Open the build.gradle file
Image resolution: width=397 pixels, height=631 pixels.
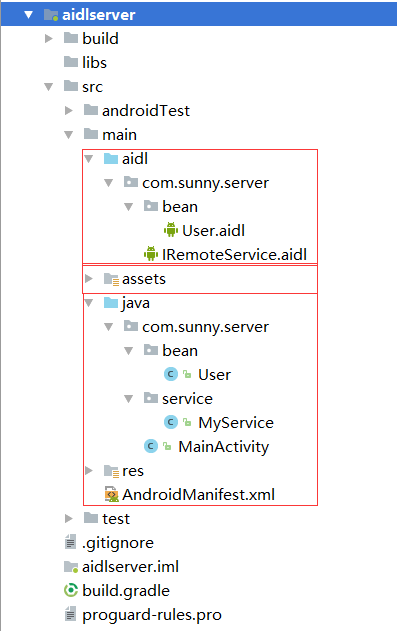(126, 591)
